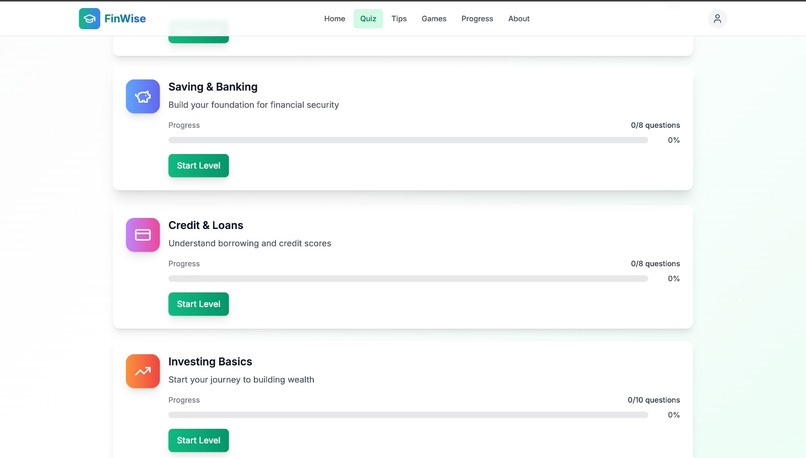
Task: Click the Credit & Loans heading
Action: tap(206, 225)
